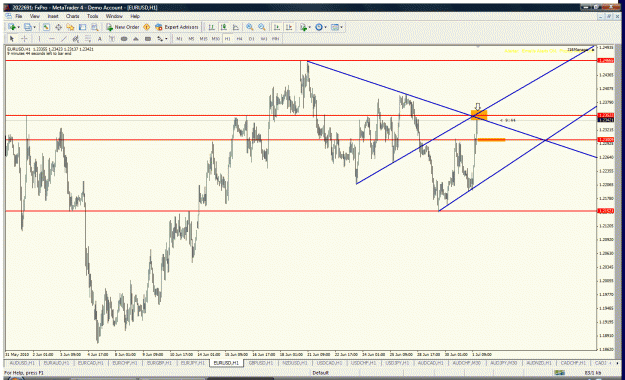Open the Help menu
The height and width of the screenshot is (380, 625).
pos(135,16)
